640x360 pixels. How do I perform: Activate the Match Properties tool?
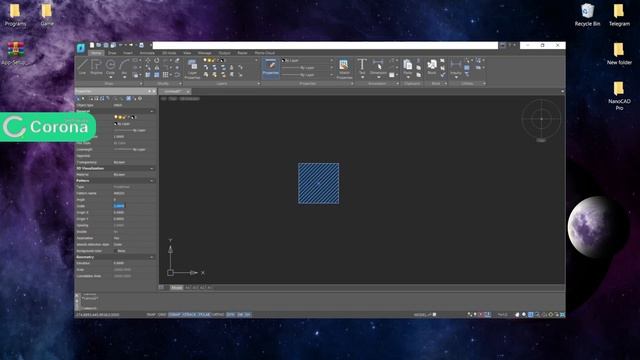[344, 69]
